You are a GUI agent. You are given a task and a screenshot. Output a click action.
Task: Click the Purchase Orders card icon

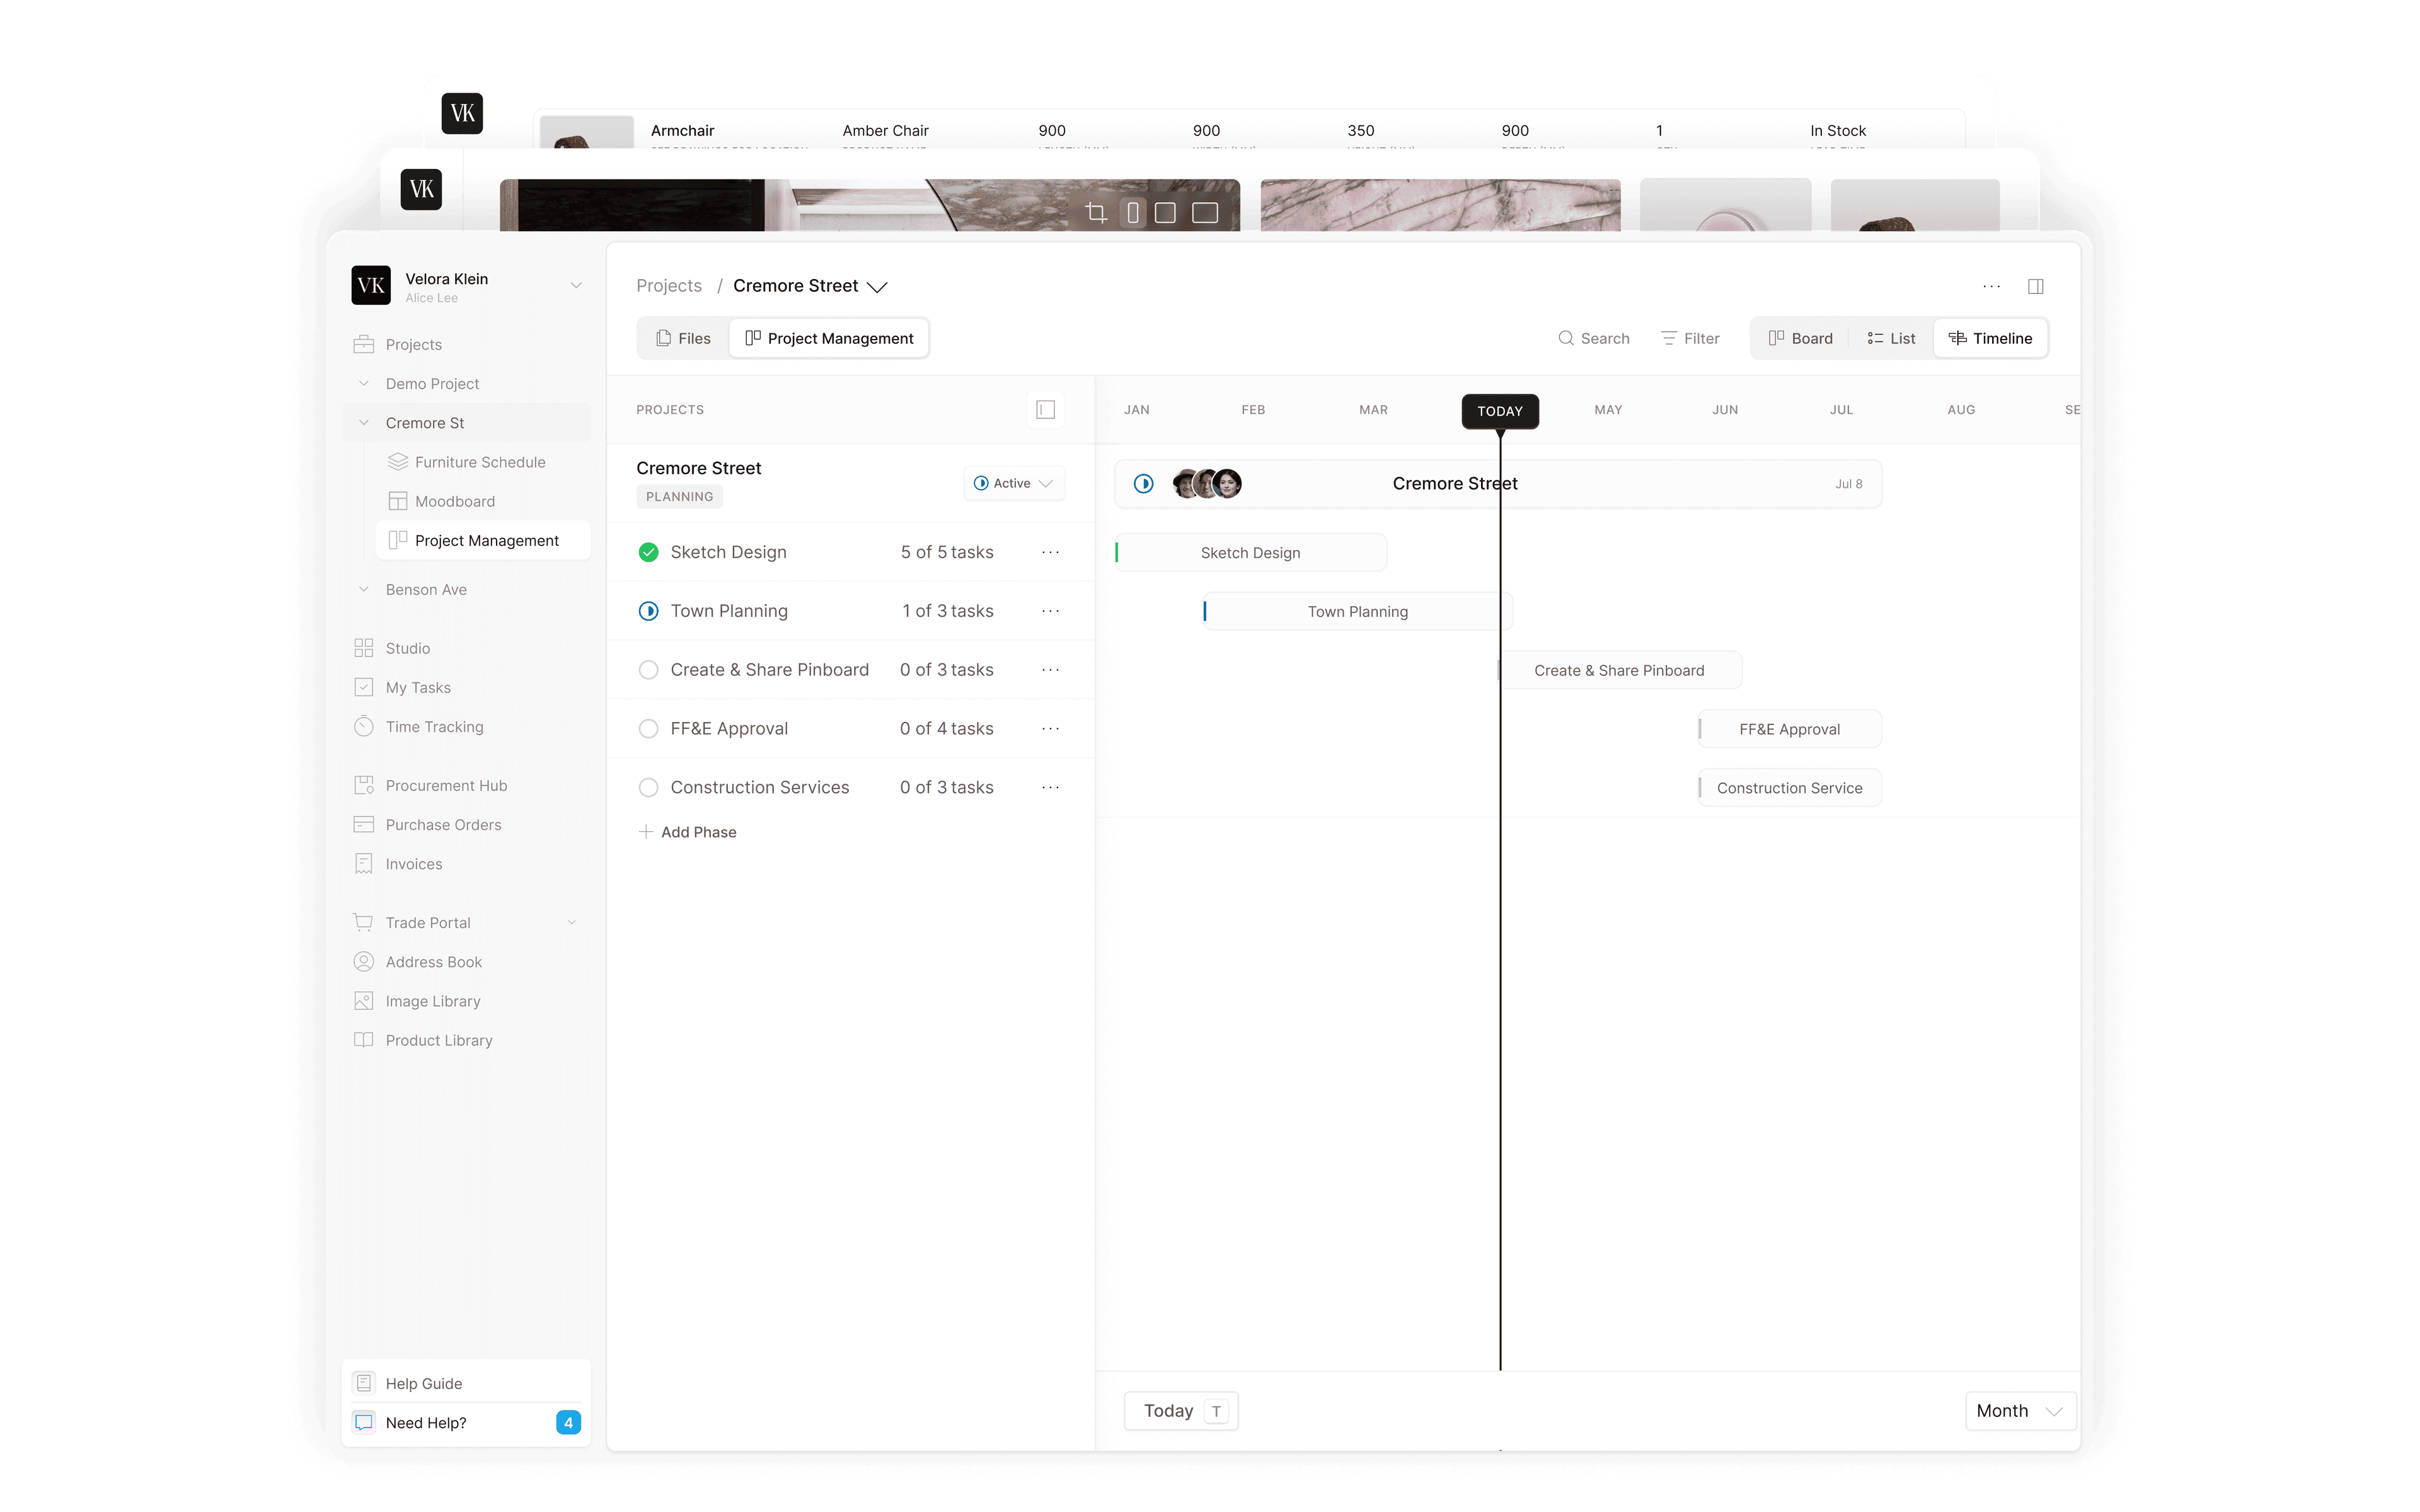click(363, 824)
